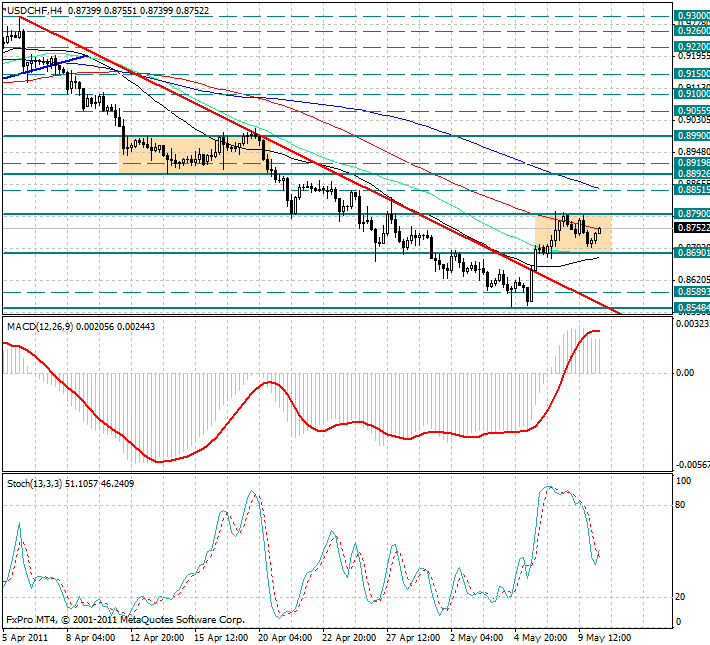Click the MACD 0.00 zero level label
The width and height of the screenshot is (710, 645).
(685, 373)
